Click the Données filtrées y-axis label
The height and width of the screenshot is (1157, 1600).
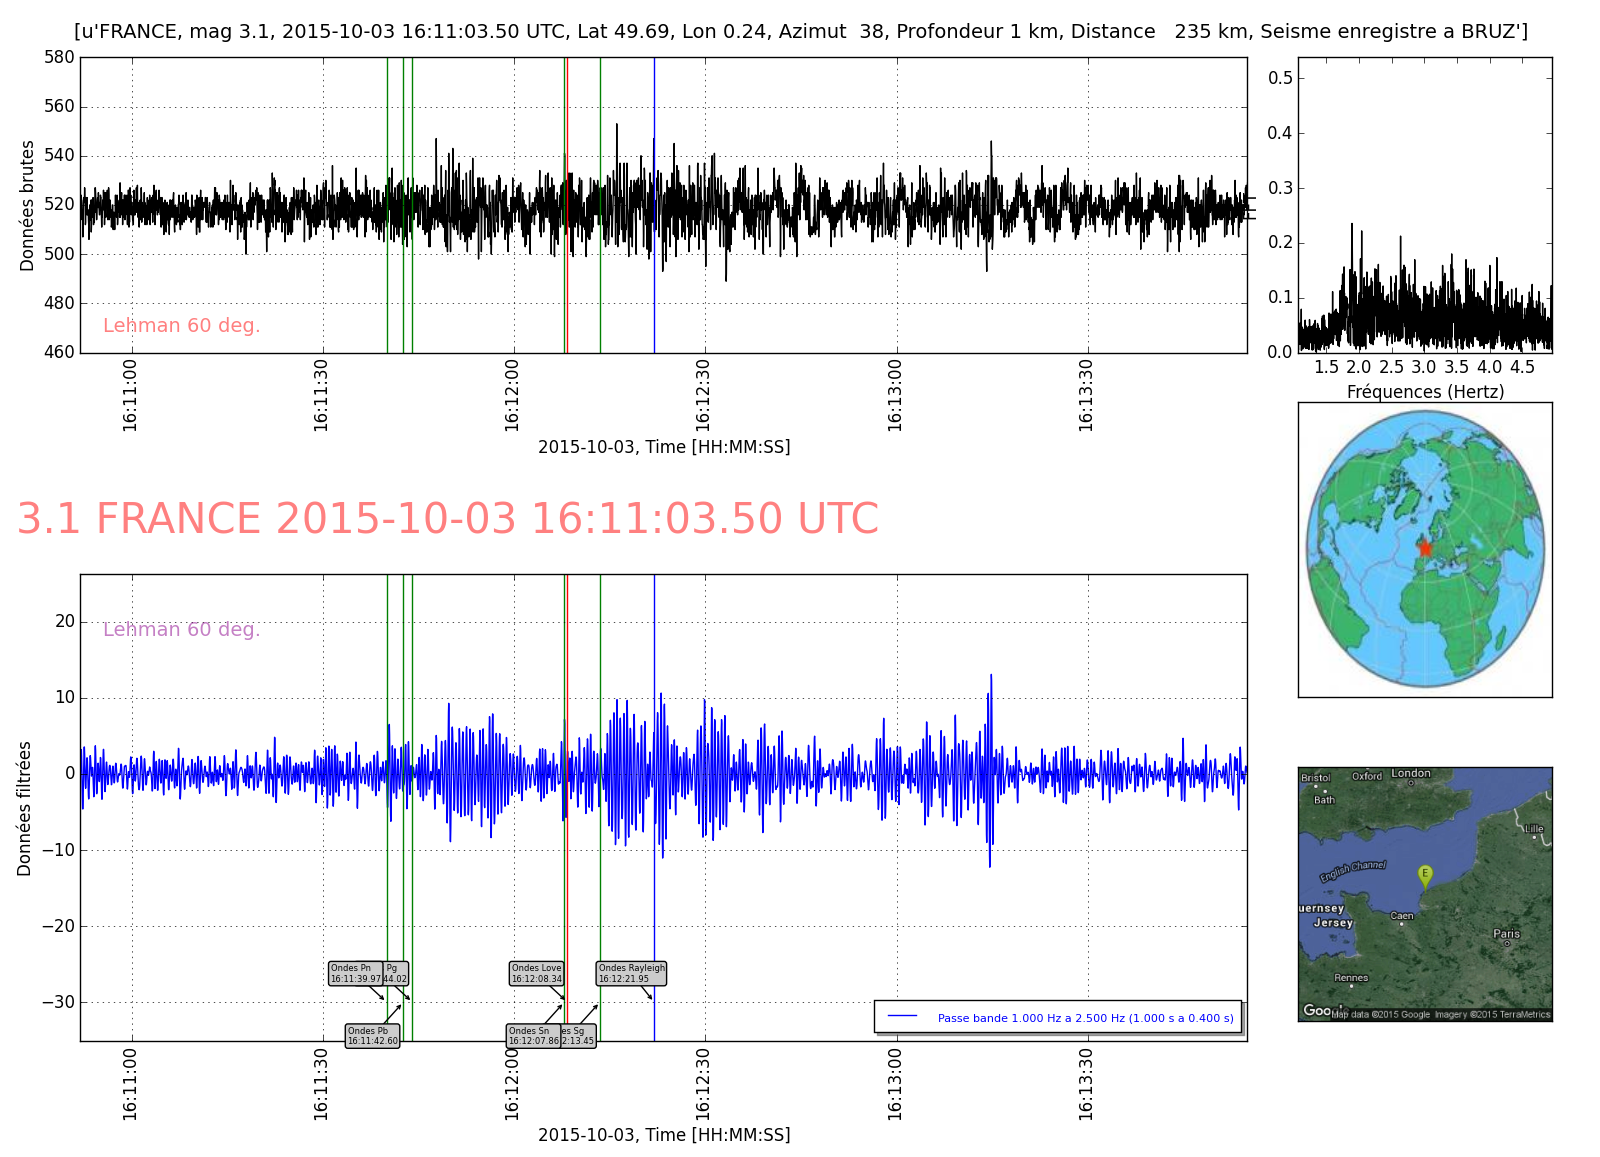25,808
